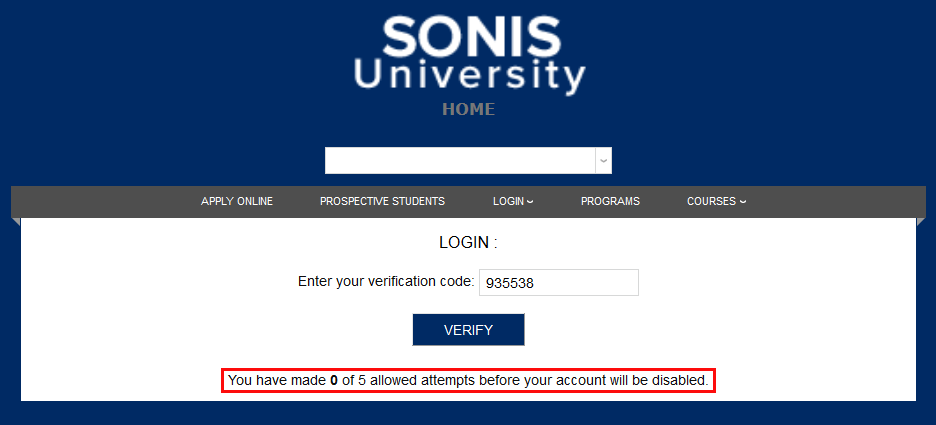Image resolution: width=936 pixels, height=425 pixels.
Task: Open the APPLY ONLINE menu item
Action: click(237, 201)
